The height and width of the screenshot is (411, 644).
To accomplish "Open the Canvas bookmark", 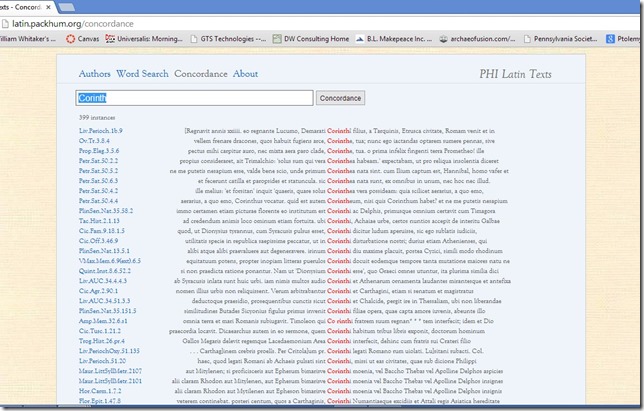I will coord(85,39).
